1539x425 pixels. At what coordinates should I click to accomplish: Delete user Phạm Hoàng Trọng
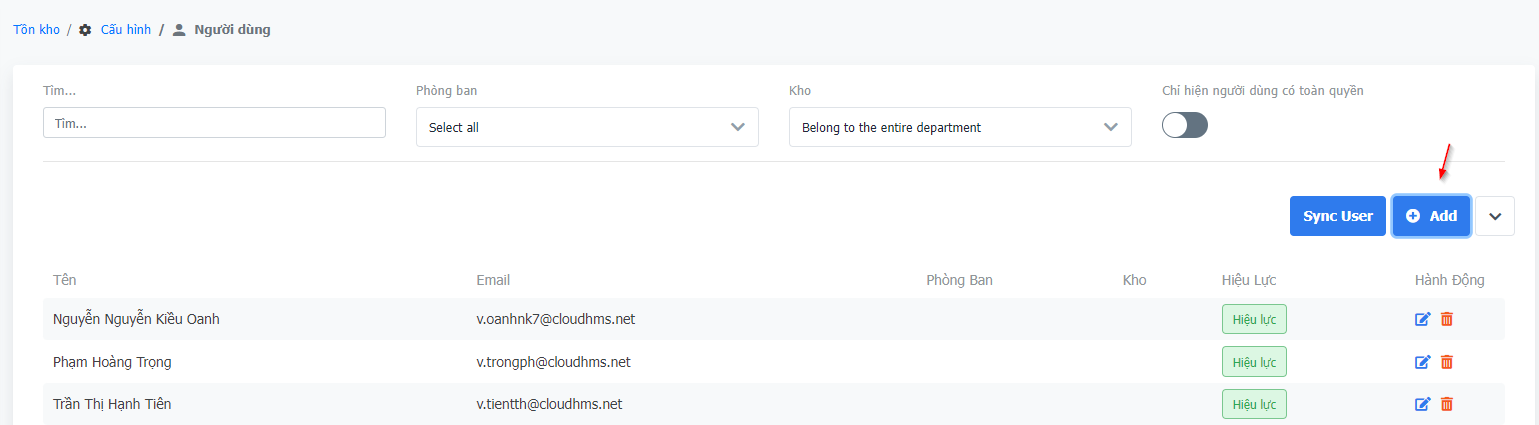click(1447, 362)
